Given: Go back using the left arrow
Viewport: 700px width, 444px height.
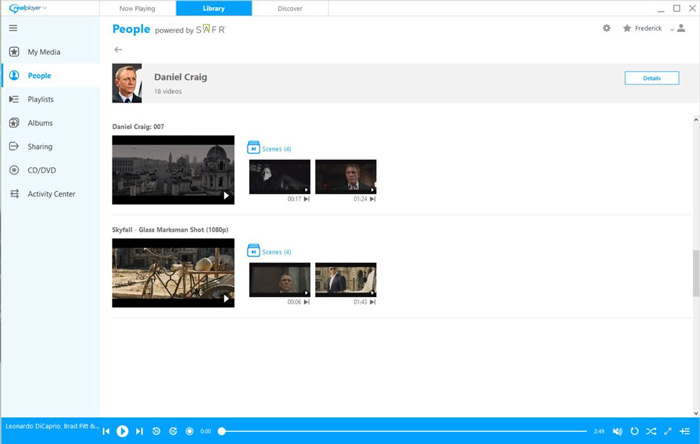Looking at the screenshot, I should coord(118,49).
